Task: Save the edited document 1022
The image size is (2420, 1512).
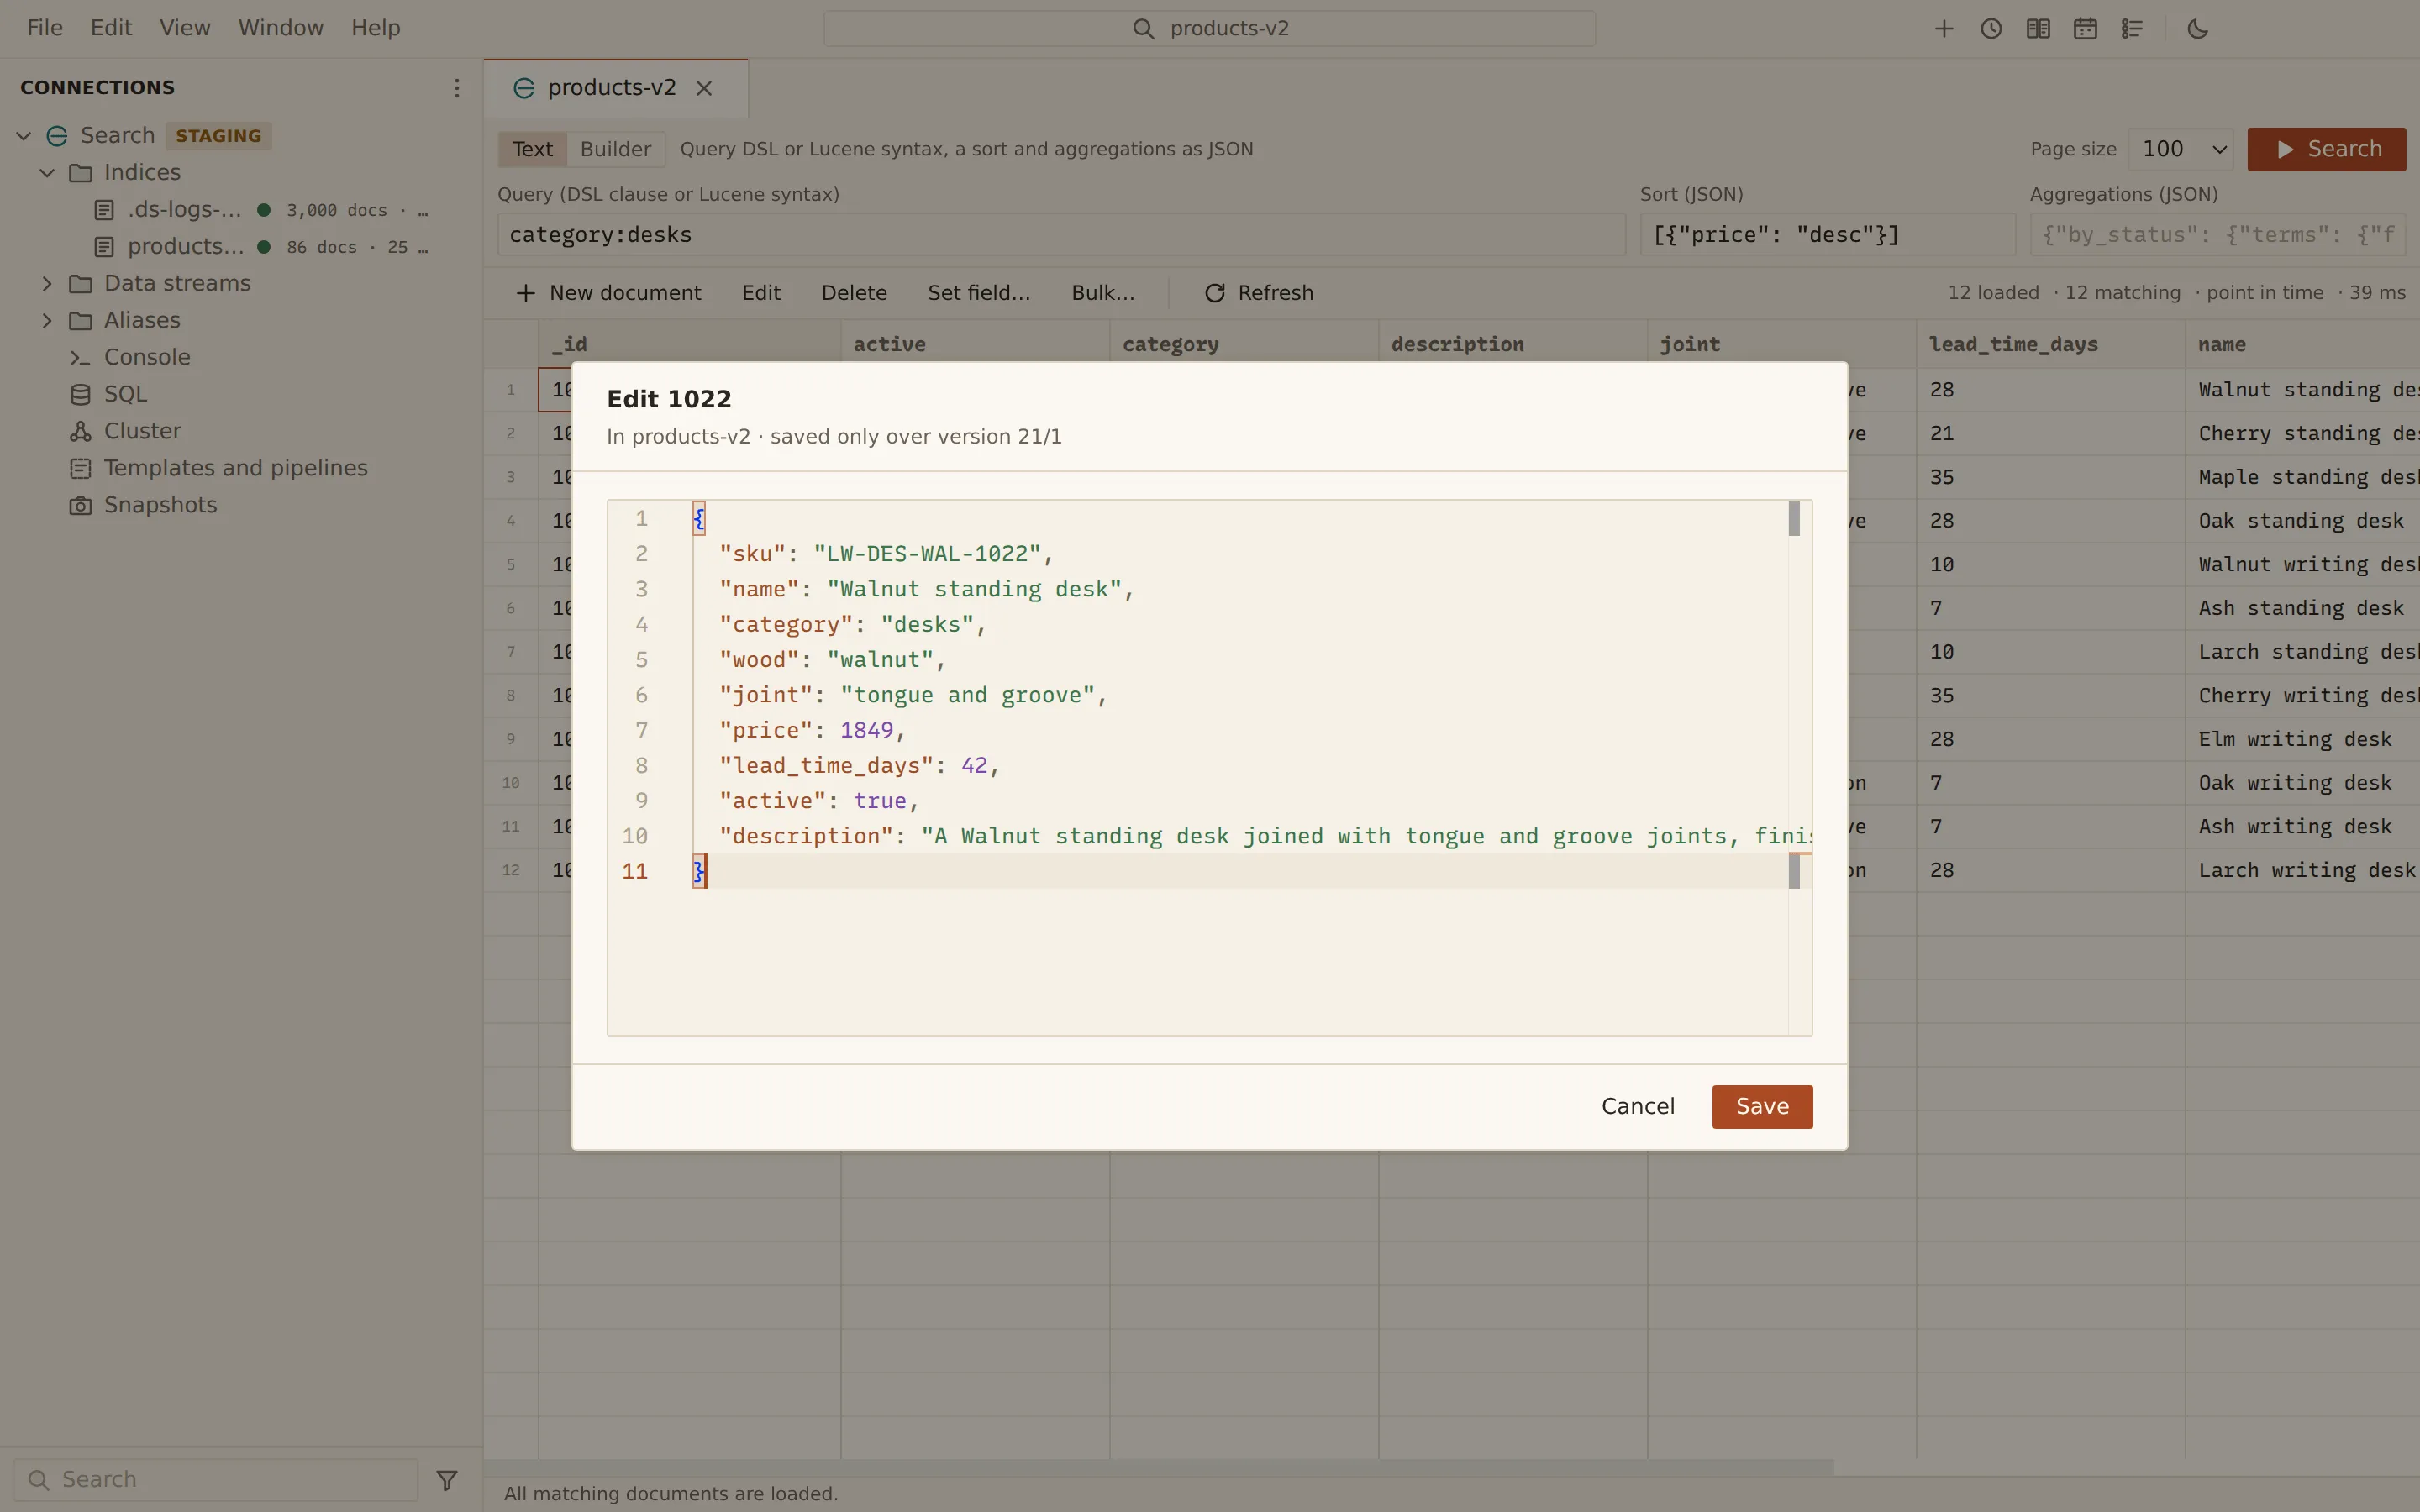Action: point(1762,1106)
